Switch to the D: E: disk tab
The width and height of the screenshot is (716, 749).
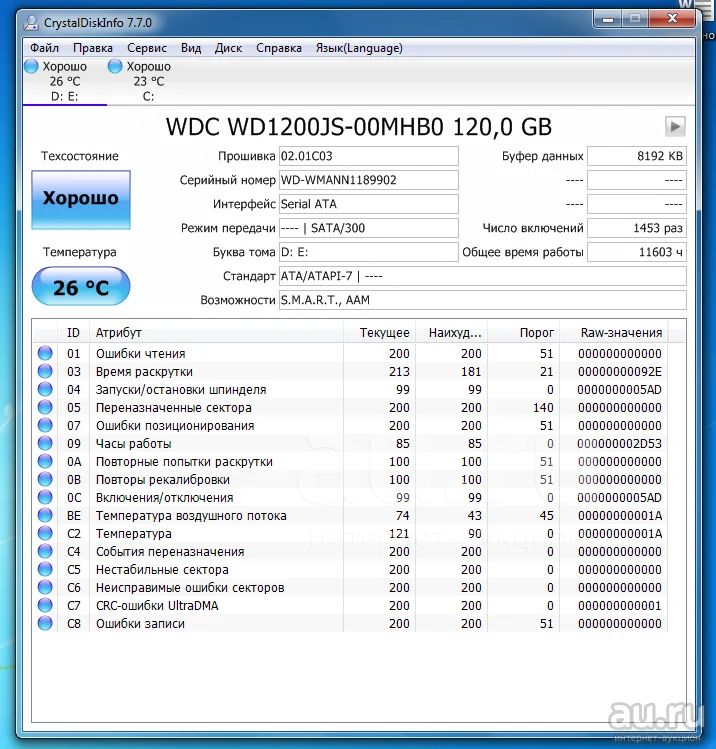coord(64,81)
